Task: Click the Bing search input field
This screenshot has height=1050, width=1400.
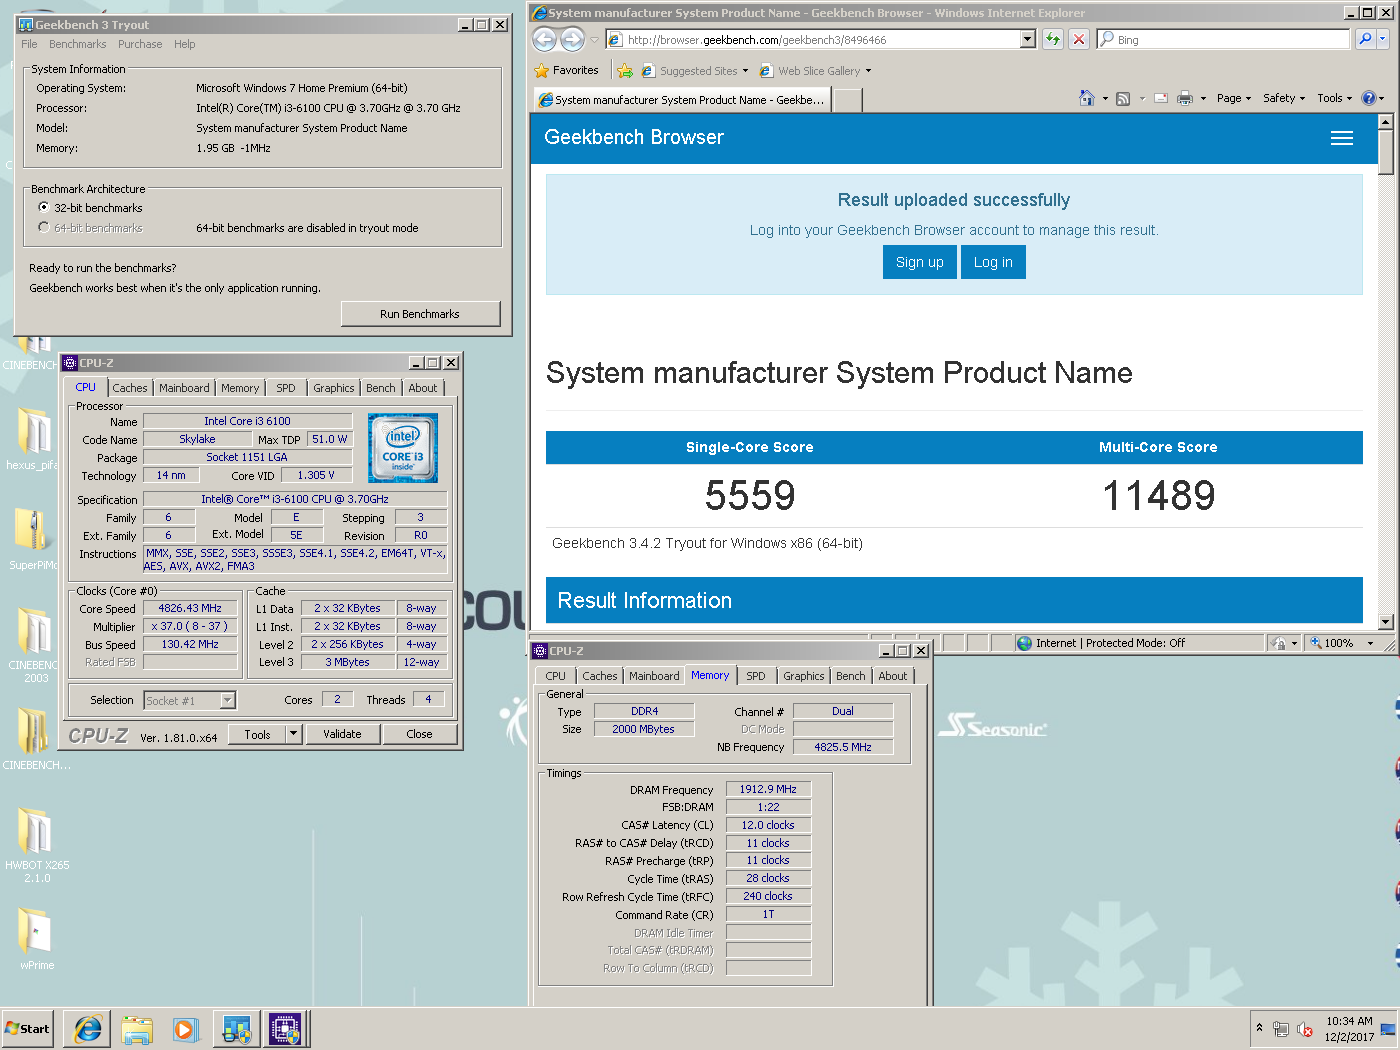Action: click(1223, 39)
